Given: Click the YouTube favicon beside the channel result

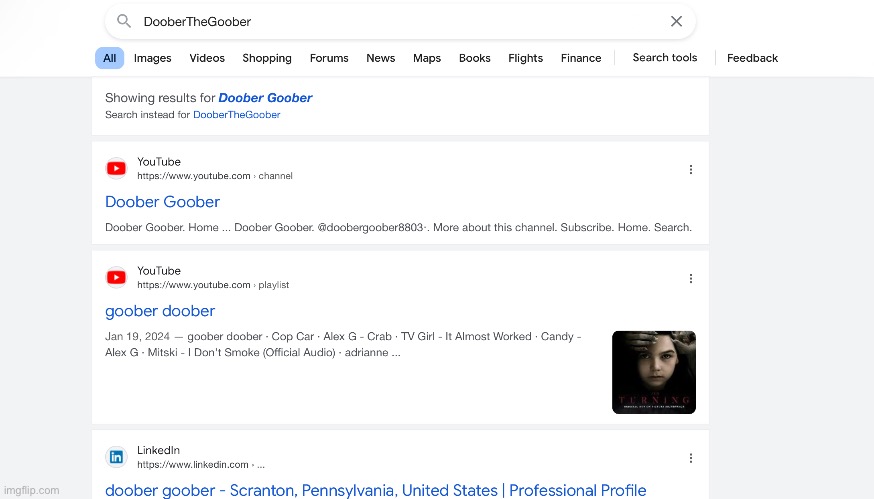Looking at the screenshot, I should pos(116,168).
